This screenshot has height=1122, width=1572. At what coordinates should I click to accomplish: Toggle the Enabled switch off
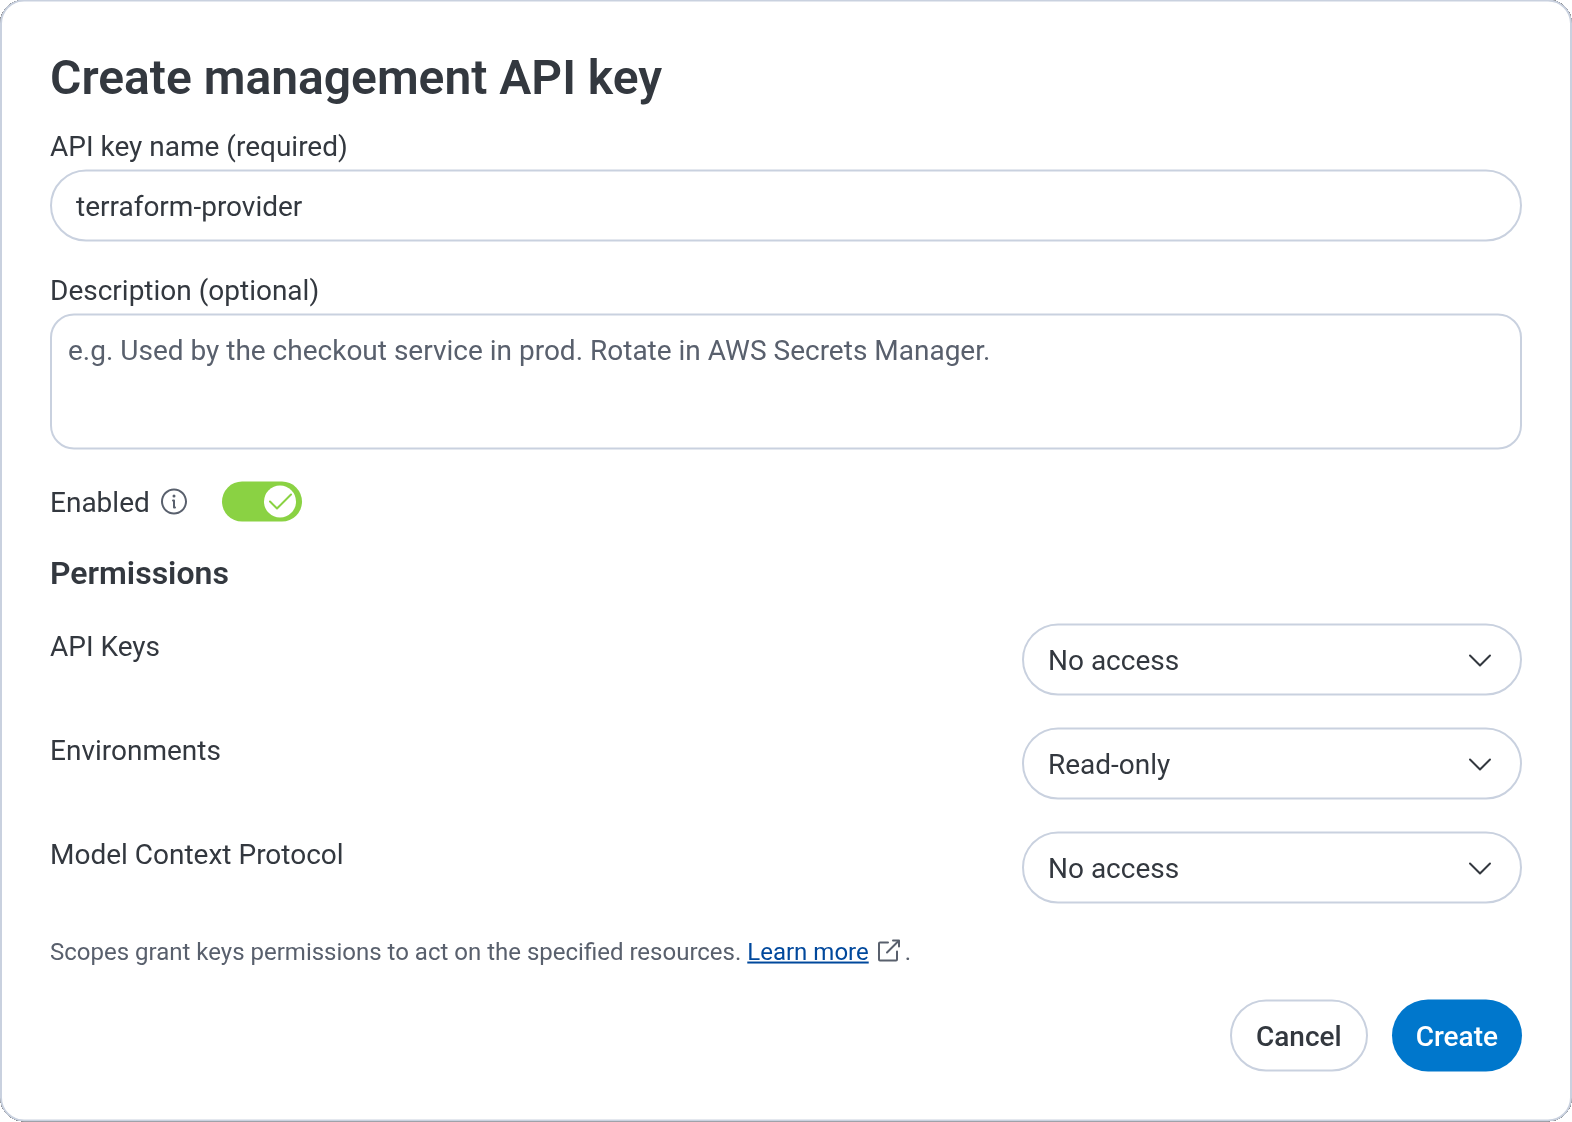coord(262,502)
